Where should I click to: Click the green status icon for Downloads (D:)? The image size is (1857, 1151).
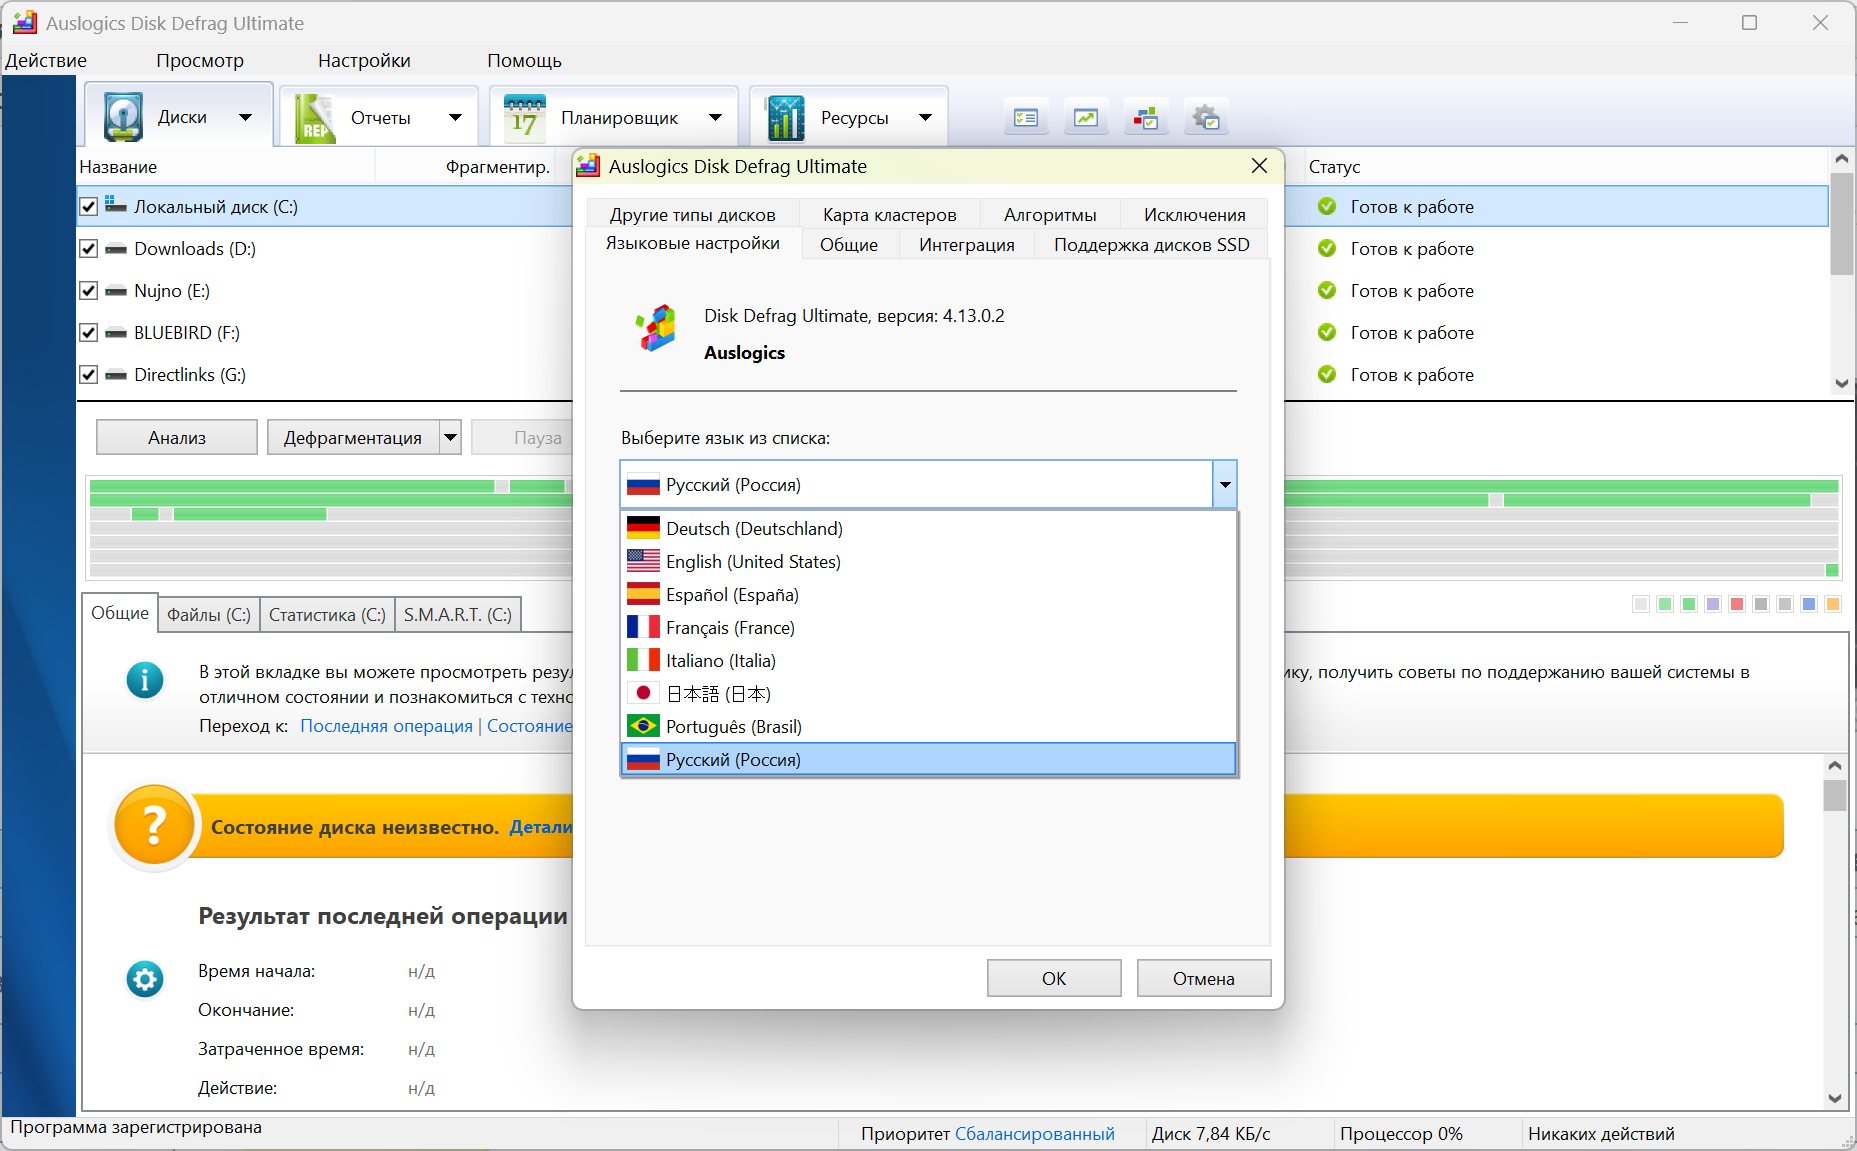[x=1327, y=248]
